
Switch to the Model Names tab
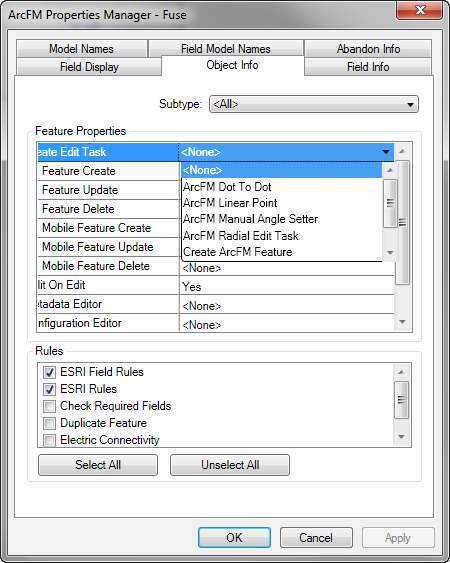82,48
